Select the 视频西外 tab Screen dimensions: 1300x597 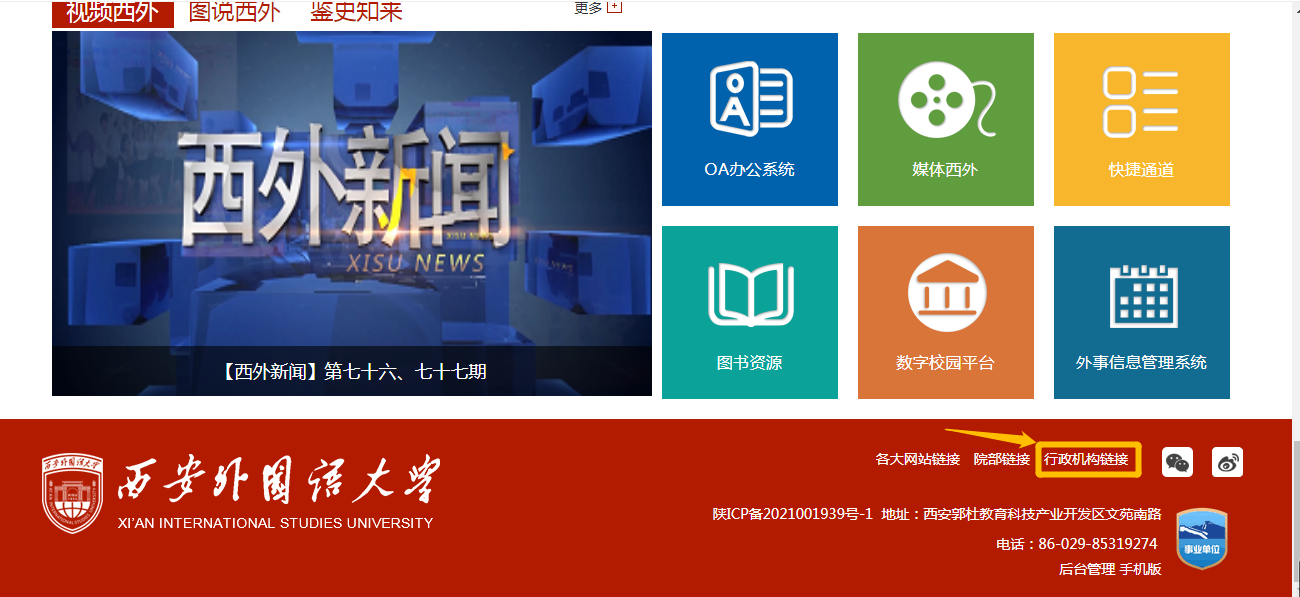pyautogui.click(x=112, y=12)
